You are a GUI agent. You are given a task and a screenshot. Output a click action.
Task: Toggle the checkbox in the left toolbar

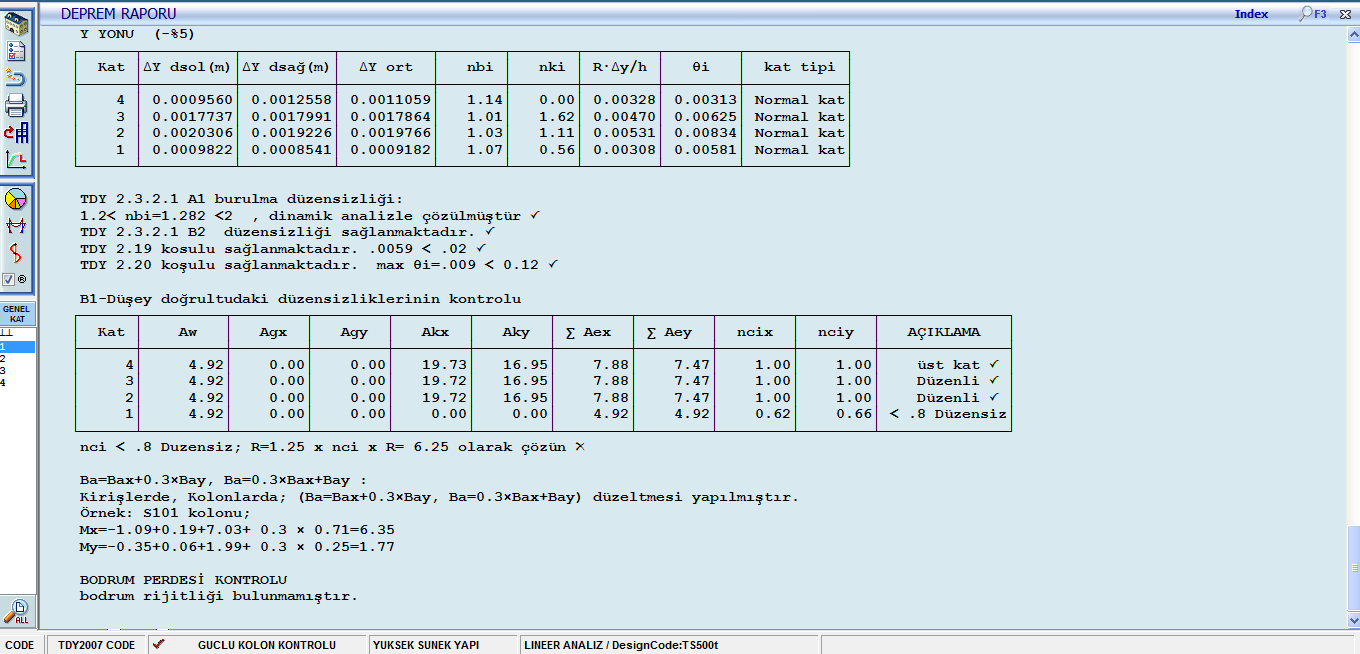coord(9,280)
